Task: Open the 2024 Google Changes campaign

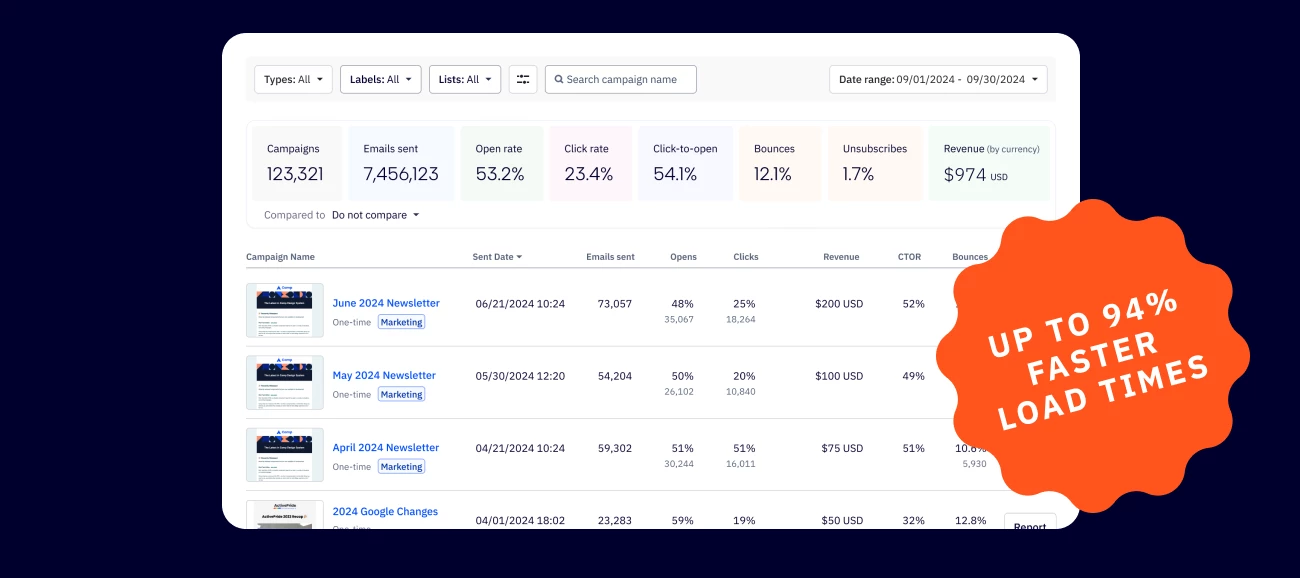Action: pos(385,511)
